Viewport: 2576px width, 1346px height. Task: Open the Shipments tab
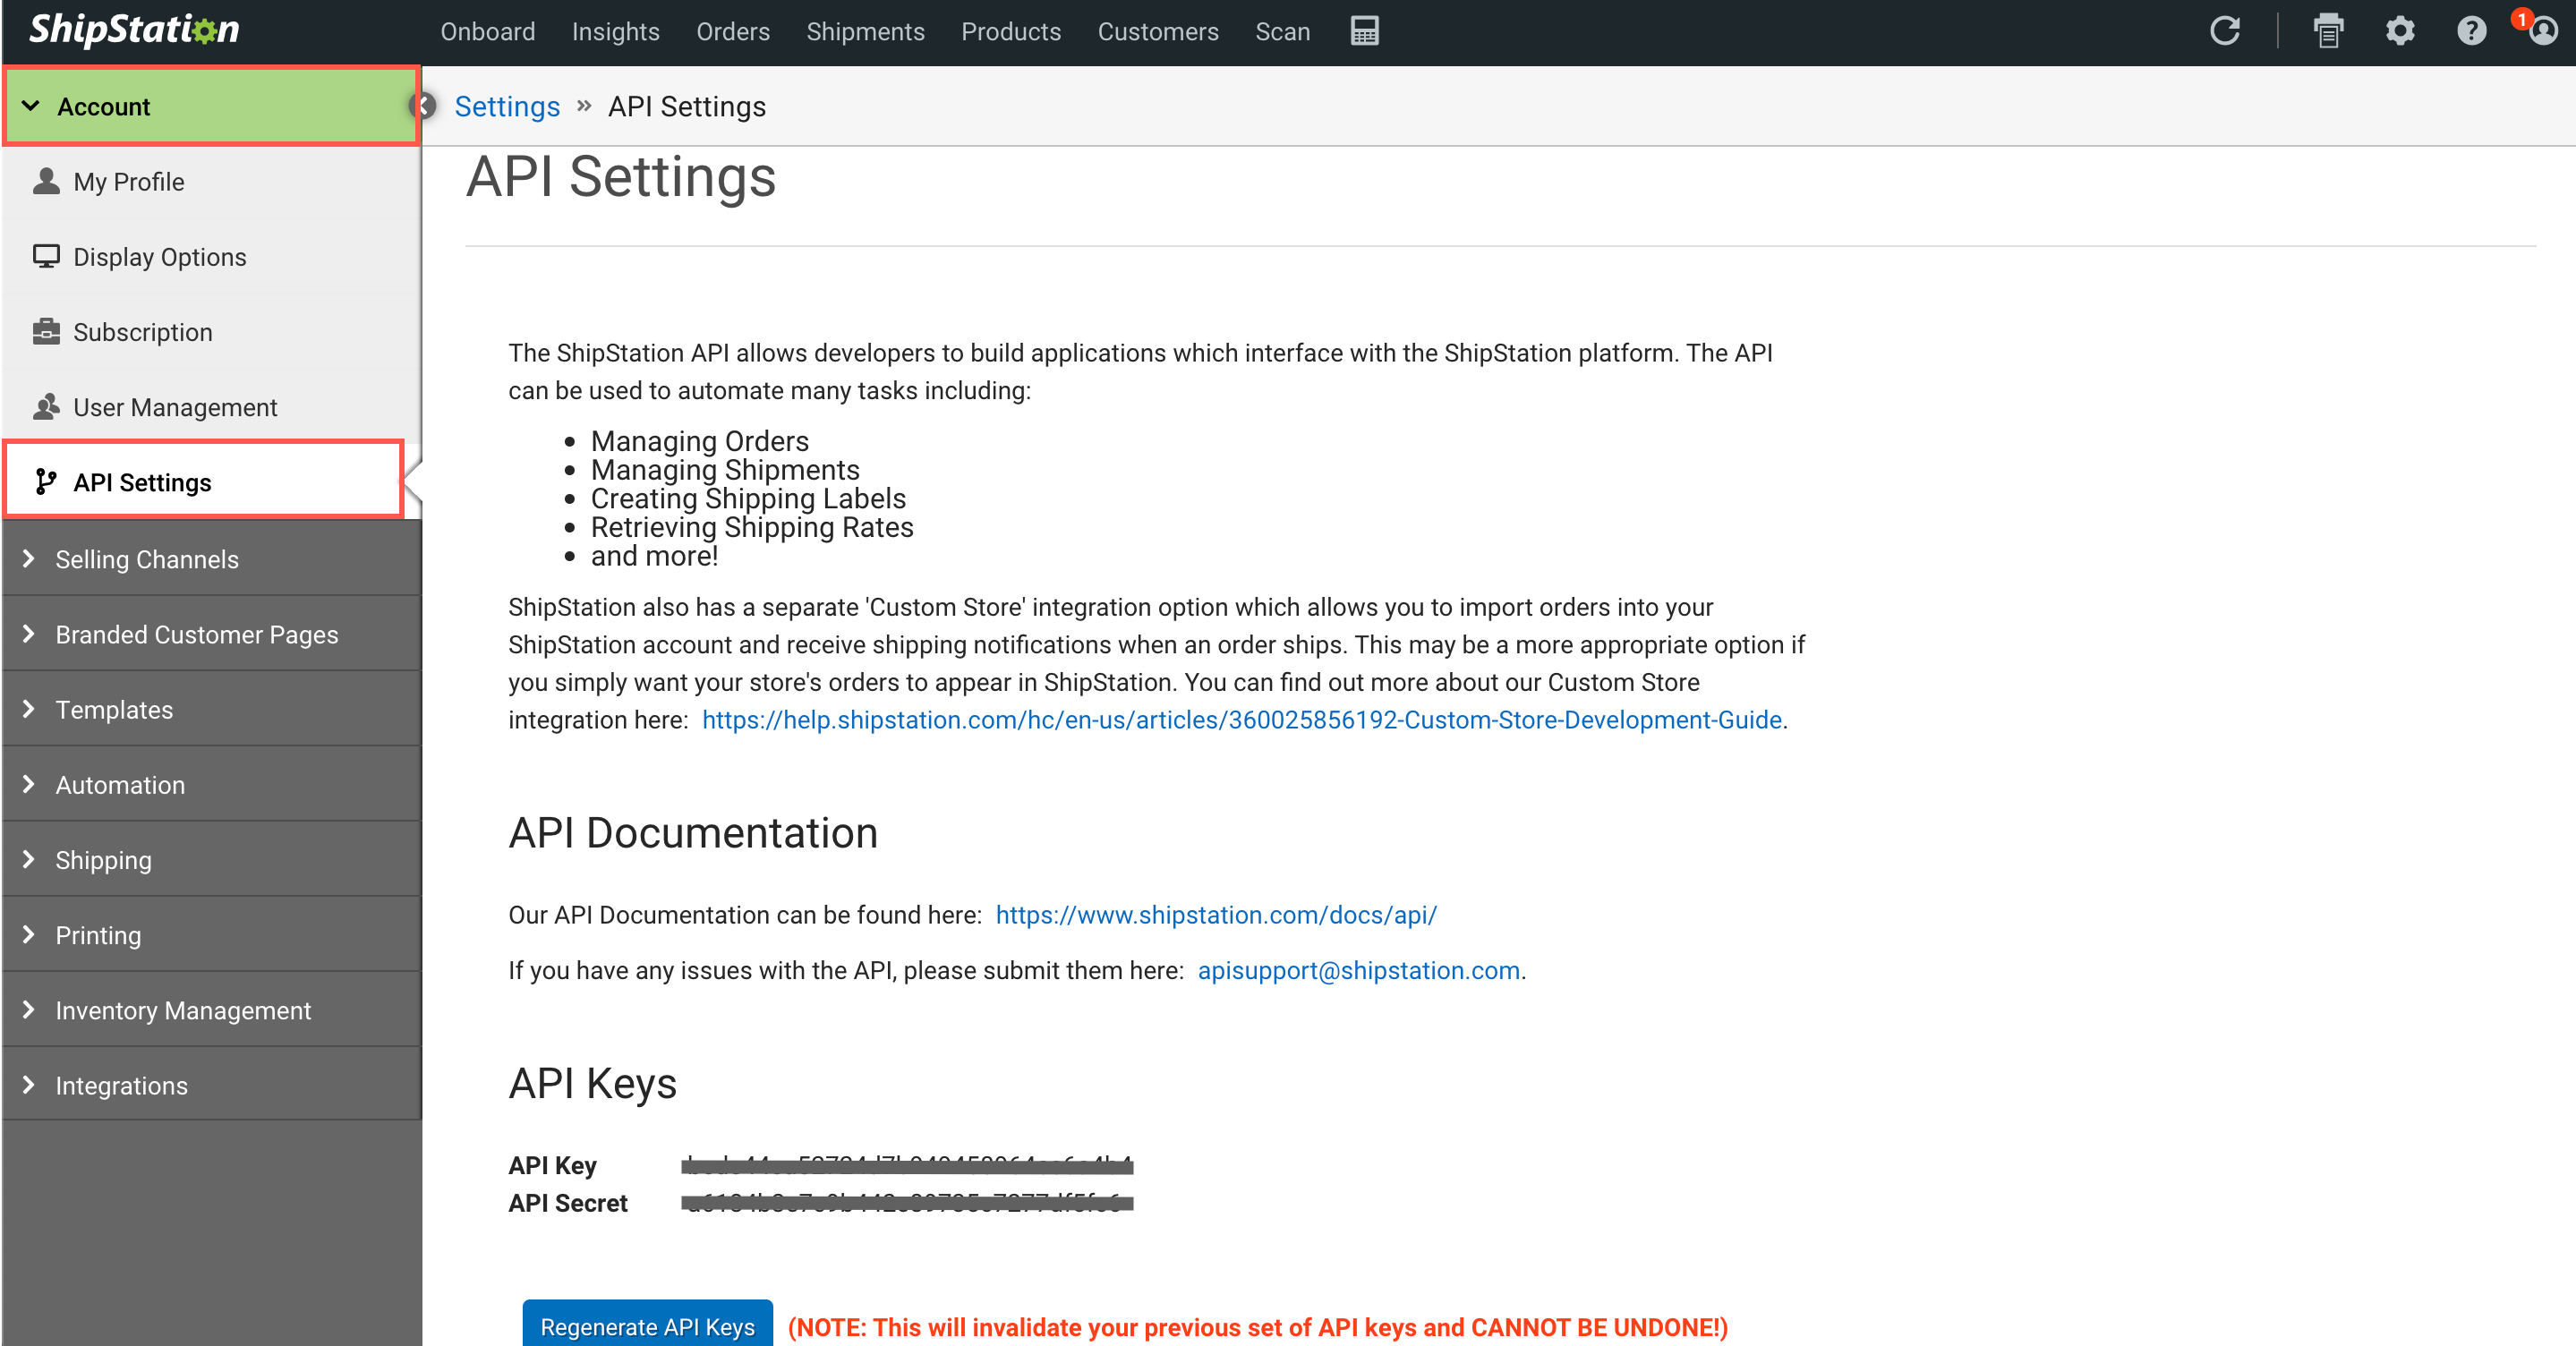pyautogui.click(x=866, y=32)
